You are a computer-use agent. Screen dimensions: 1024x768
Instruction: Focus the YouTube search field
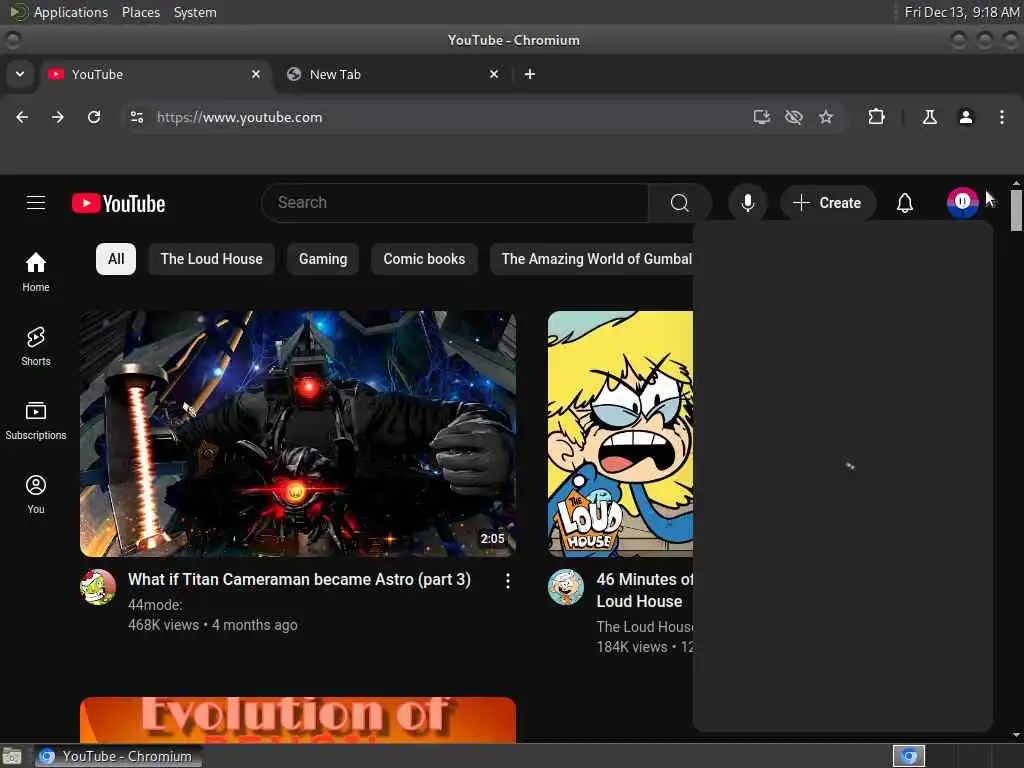click(455, 203)
